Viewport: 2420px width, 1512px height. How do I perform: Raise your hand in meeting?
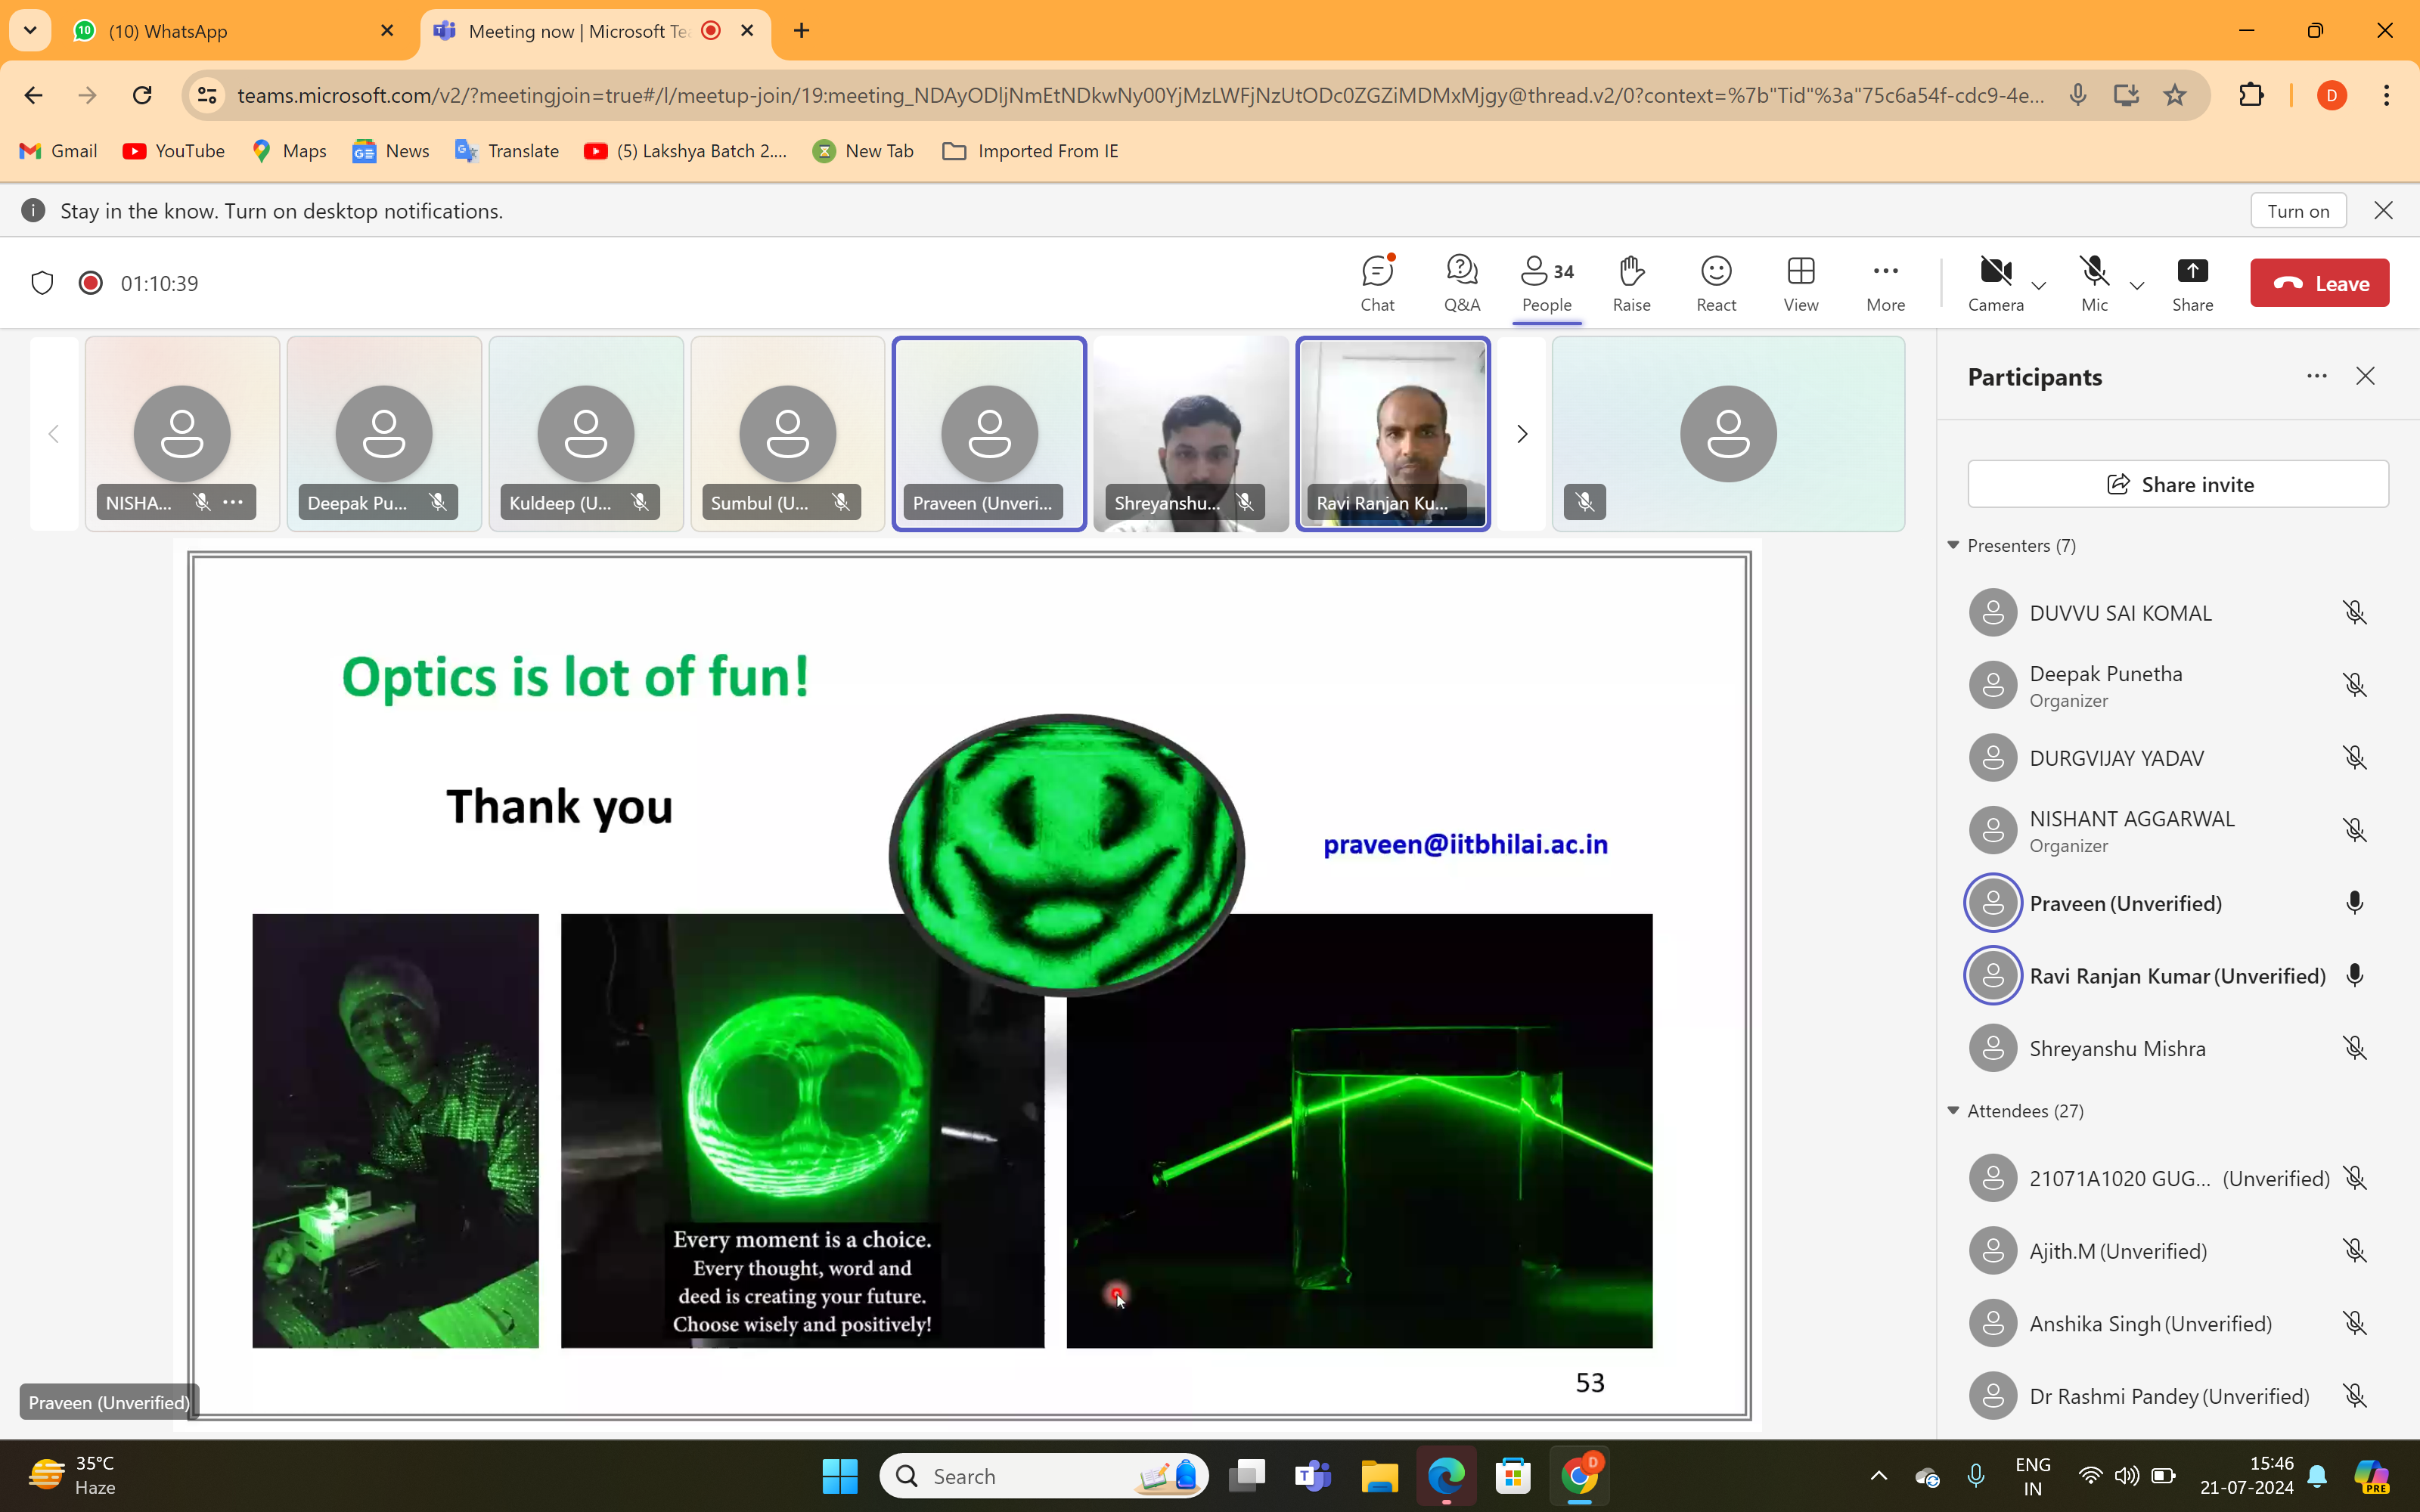pos(1631,283)
